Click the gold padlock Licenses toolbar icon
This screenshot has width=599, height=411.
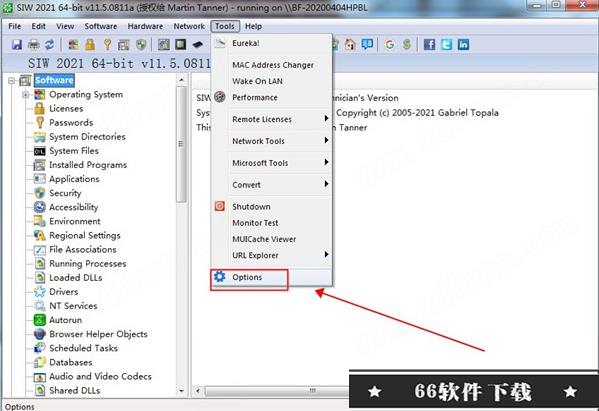(90, 45)
